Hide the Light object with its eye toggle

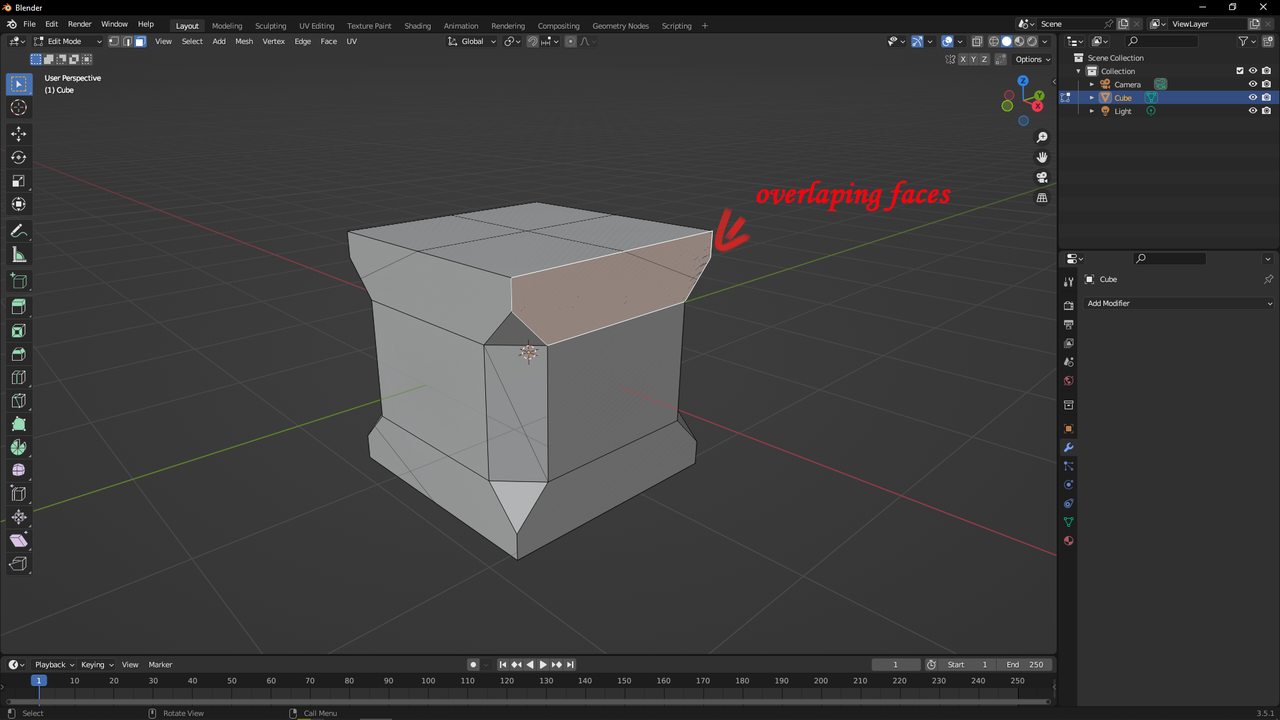tap(1253, 110)
